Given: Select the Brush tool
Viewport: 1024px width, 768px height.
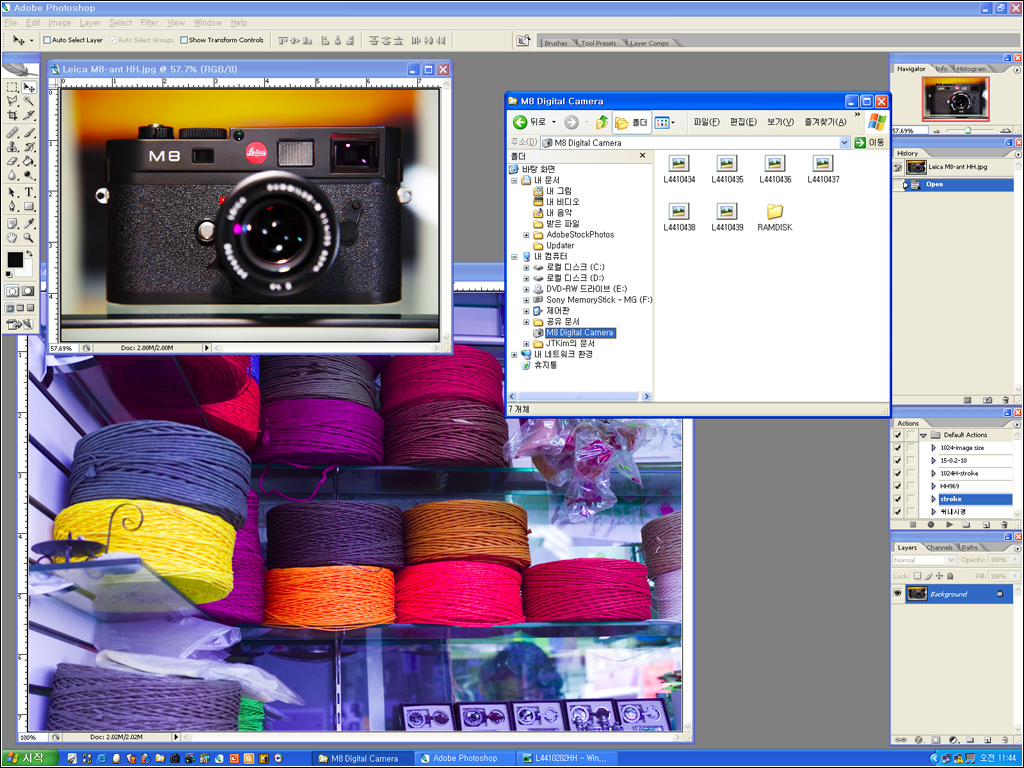Looking at the screenshot, I should tap(29, 133).
